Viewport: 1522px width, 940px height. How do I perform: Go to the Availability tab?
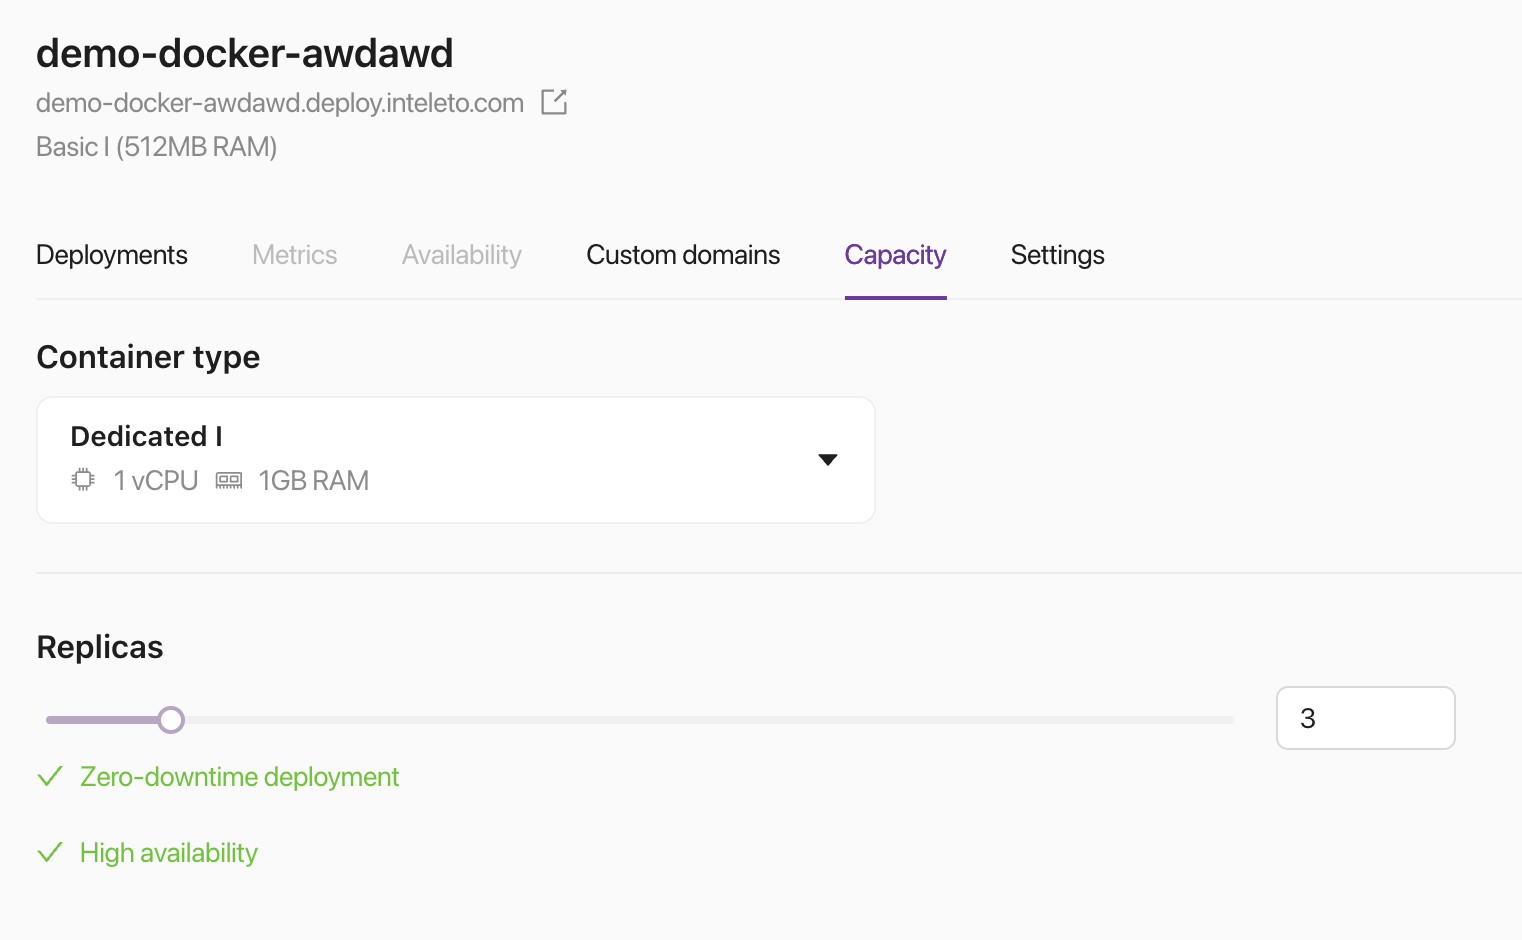point(461,255)
